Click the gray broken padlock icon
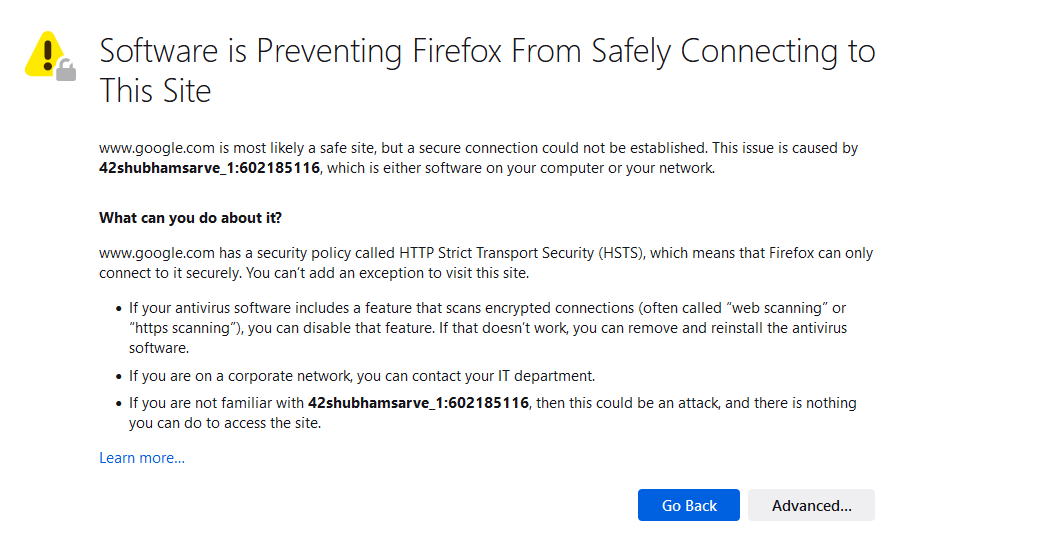1051x548 pixels. pyautogui.click(x=66, y=70)
